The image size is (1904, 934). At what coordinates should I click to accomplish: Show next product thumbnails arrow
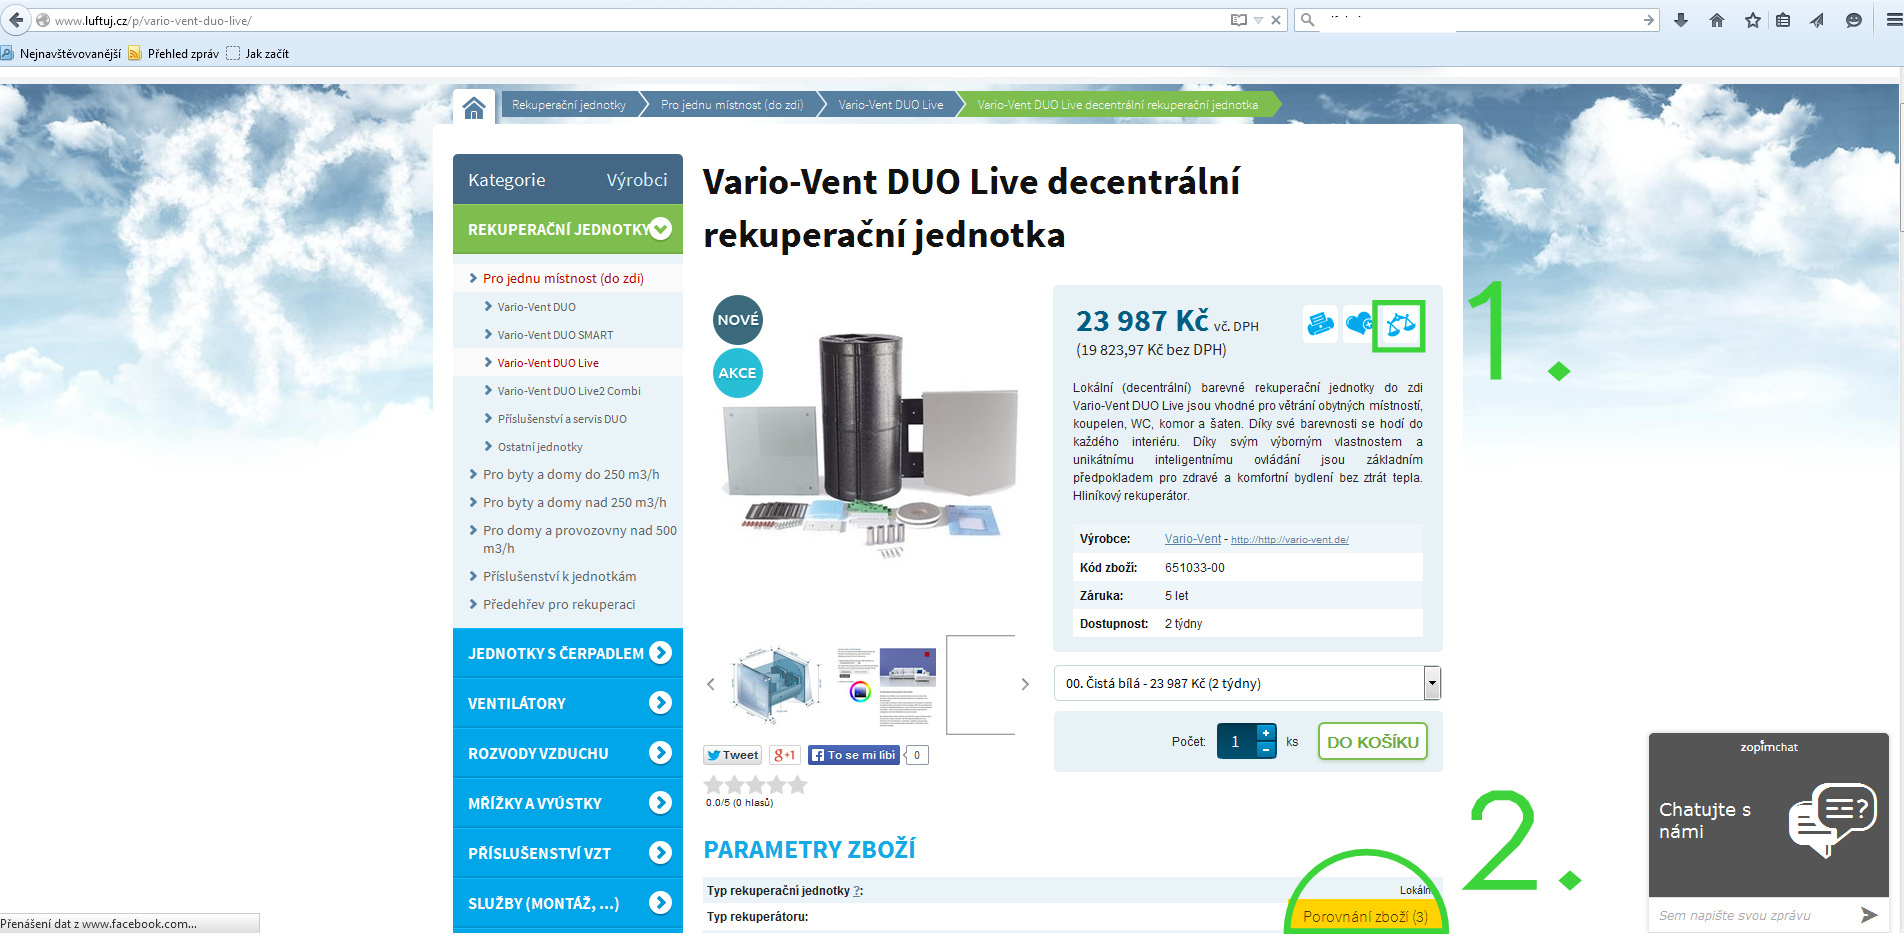tap(1025, 684)
